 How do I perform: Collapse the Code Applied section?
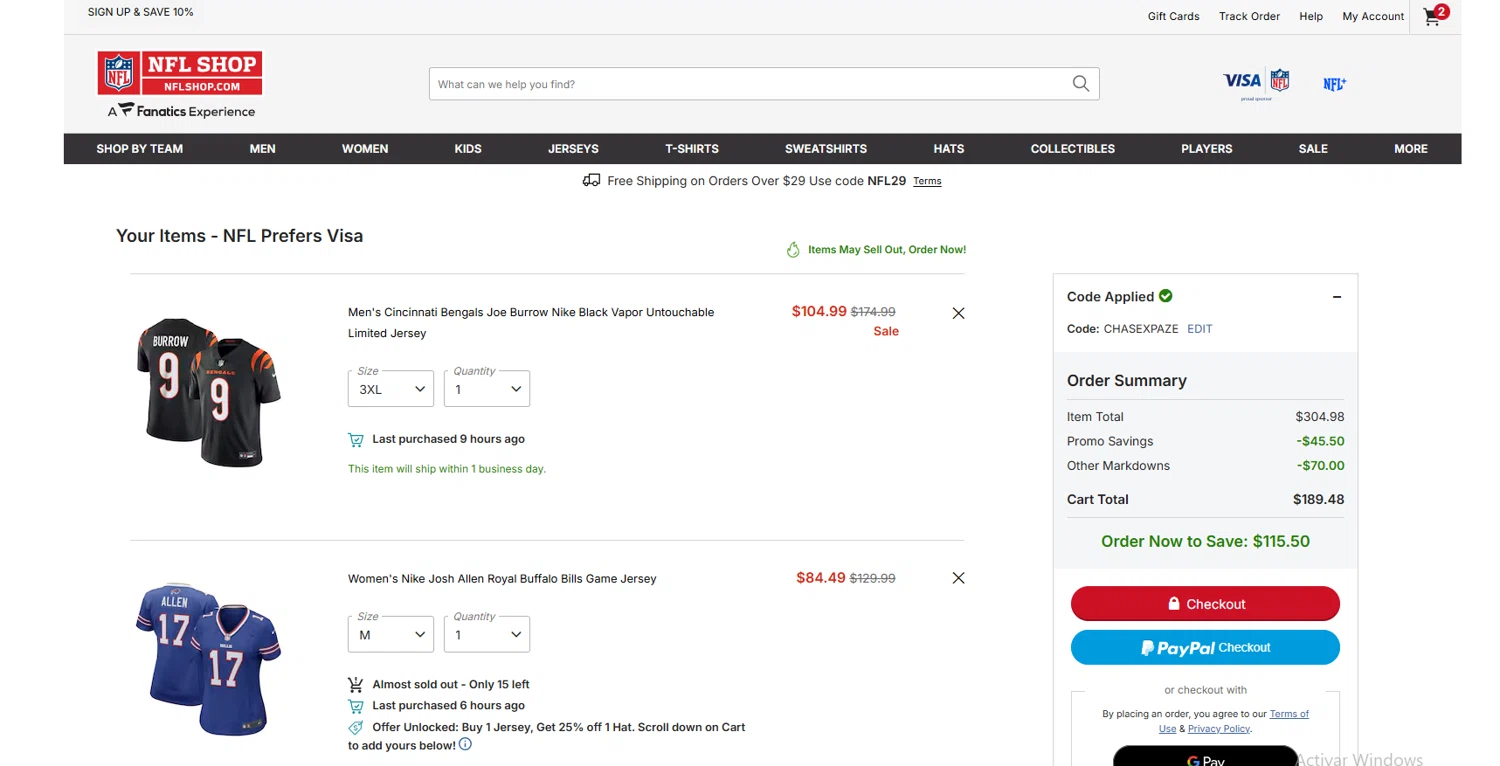(x=1337, y=297)
